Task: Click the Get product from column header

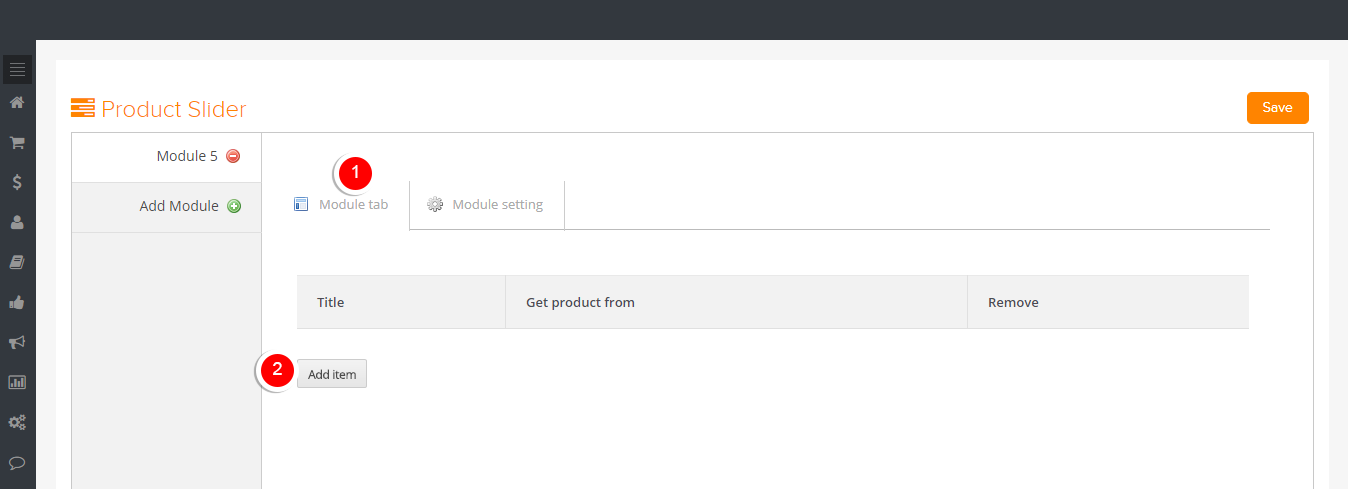Action: (x=580, y=302)
